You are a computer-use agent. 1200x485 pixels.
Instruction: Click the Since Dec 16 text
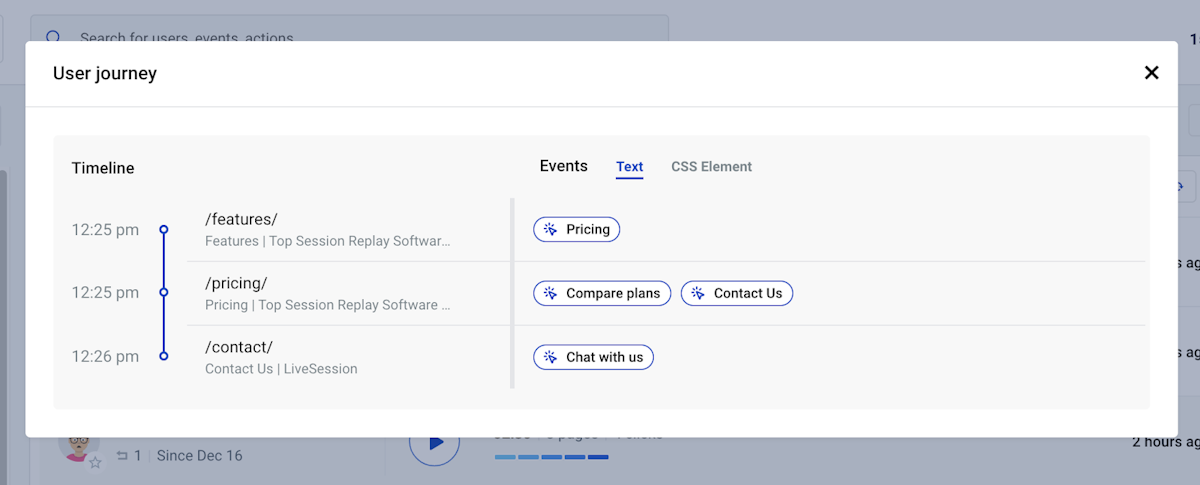point(199,456)
